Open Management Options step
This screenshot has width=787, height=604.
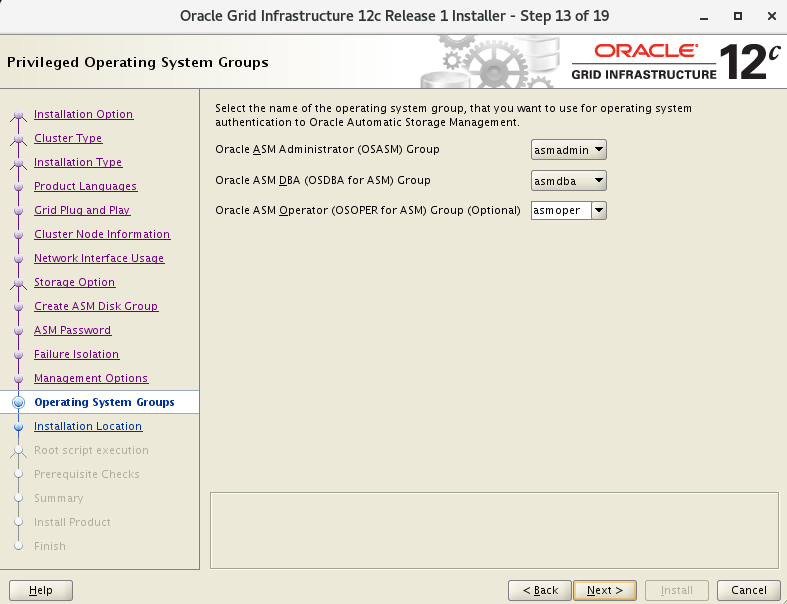click(x=91, y=378)
